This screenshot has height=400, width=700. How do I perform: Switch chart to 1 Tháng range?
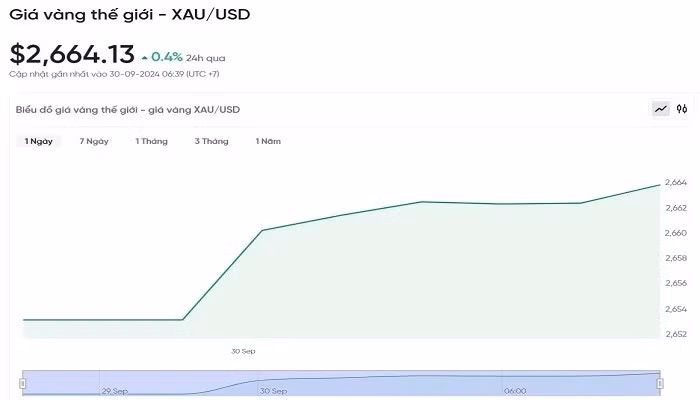point(152,141)
